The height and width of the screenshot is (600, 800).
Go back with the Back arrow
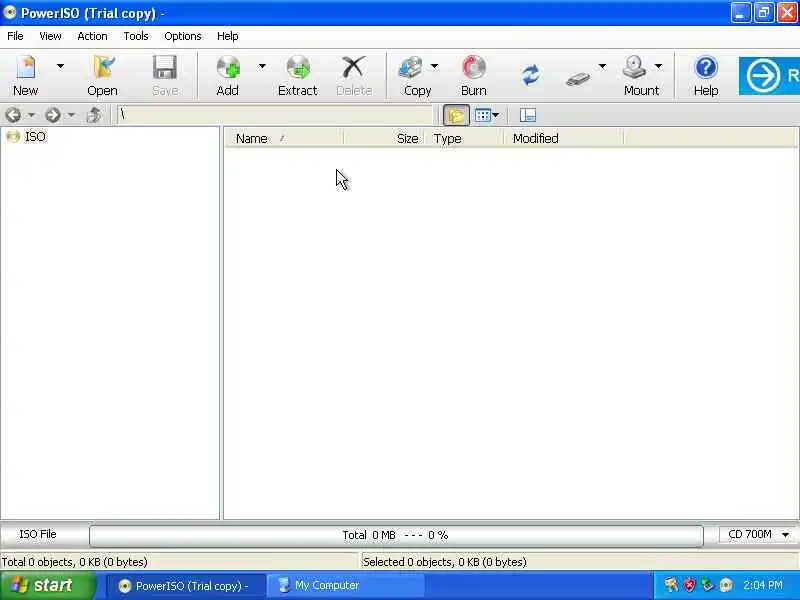click(x=13, y=115)
